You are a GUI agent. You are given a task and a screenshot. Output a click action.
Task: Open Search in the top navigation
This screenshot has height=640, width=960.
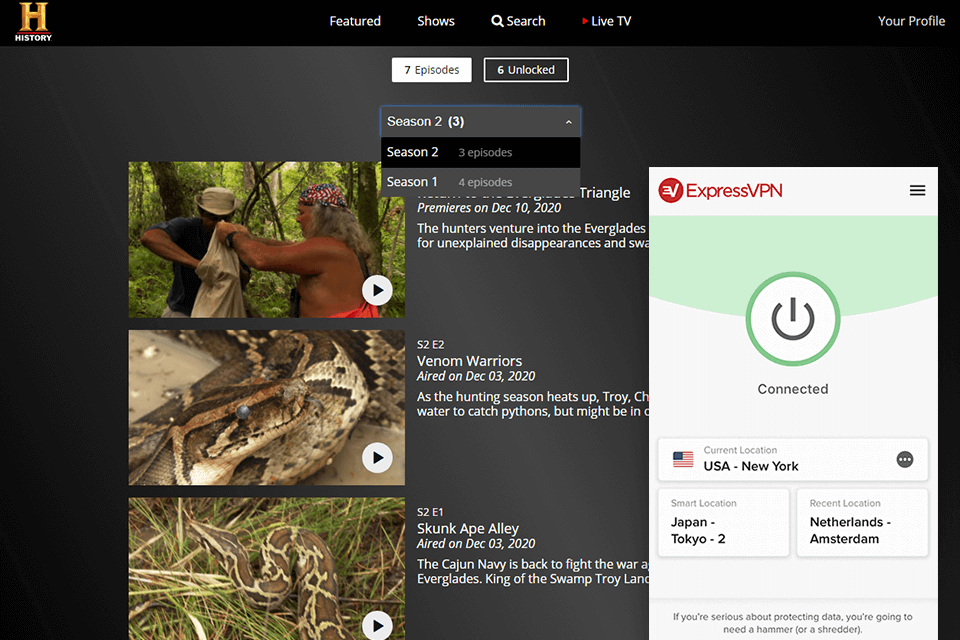(518, 21)
